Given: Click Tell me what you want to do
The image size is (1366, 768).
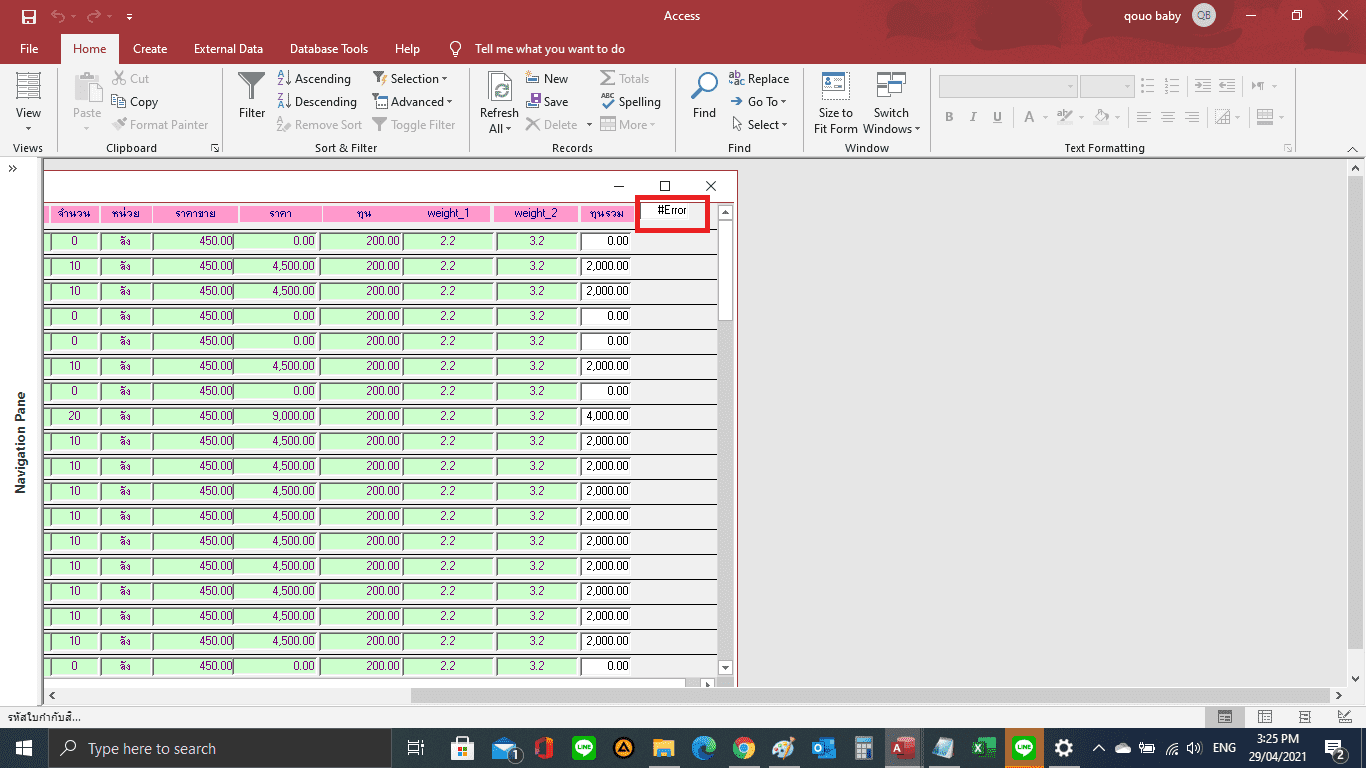Looking at the screenshot, I should pos(549,48).
